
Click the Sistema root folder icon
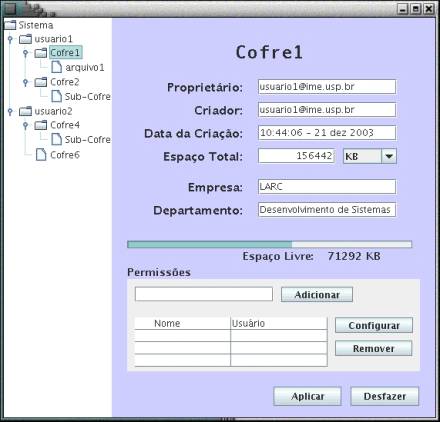click(10, 25)
